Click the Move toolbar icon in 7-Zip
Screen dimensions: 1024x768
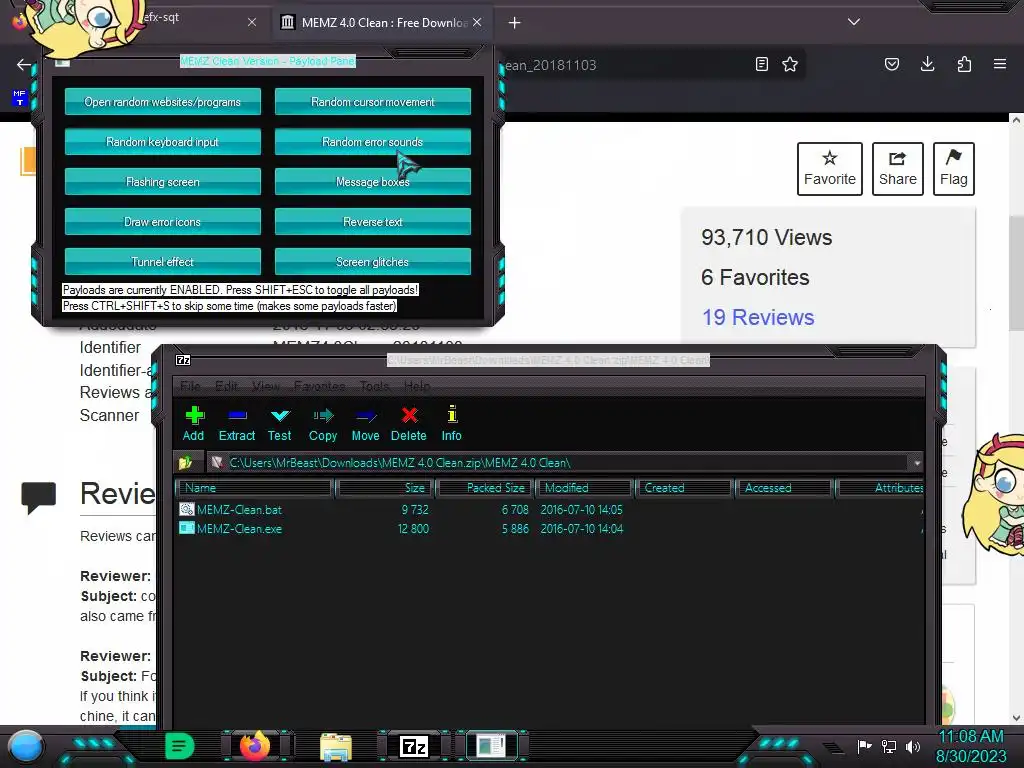[x=365, y=424]
